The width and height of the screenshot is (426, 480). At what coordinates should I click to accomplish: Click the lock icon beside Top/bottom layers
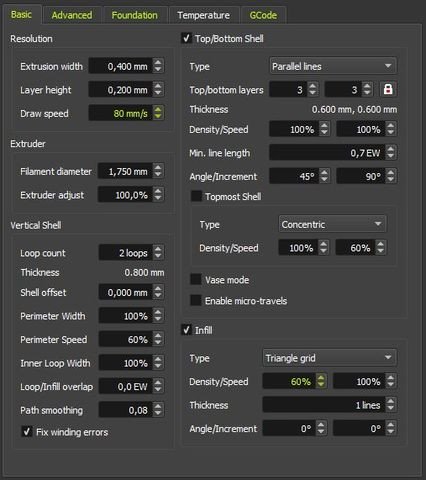pyautogui.click(x=388, y=89)
